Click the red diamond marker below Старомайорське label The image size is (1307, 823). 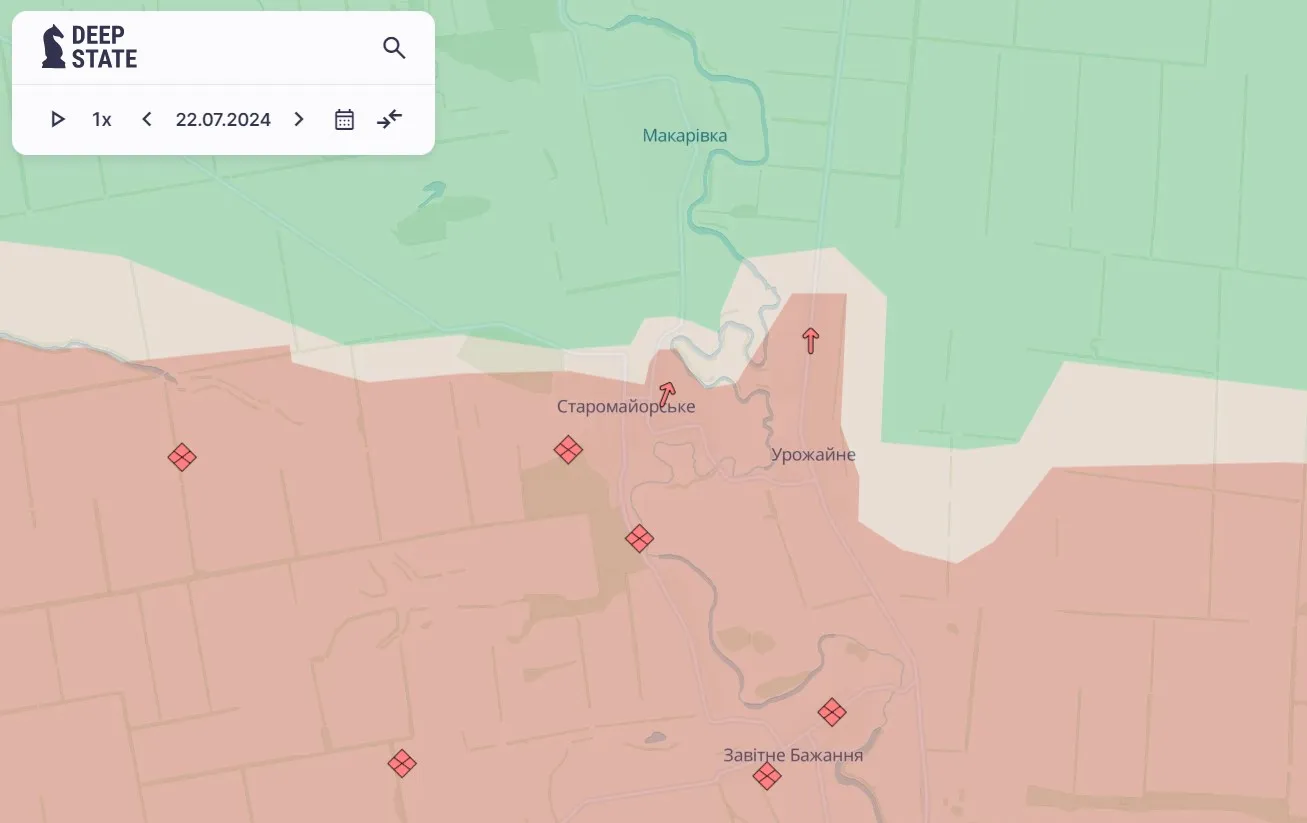pyautogui.click(x=568, y=450)
